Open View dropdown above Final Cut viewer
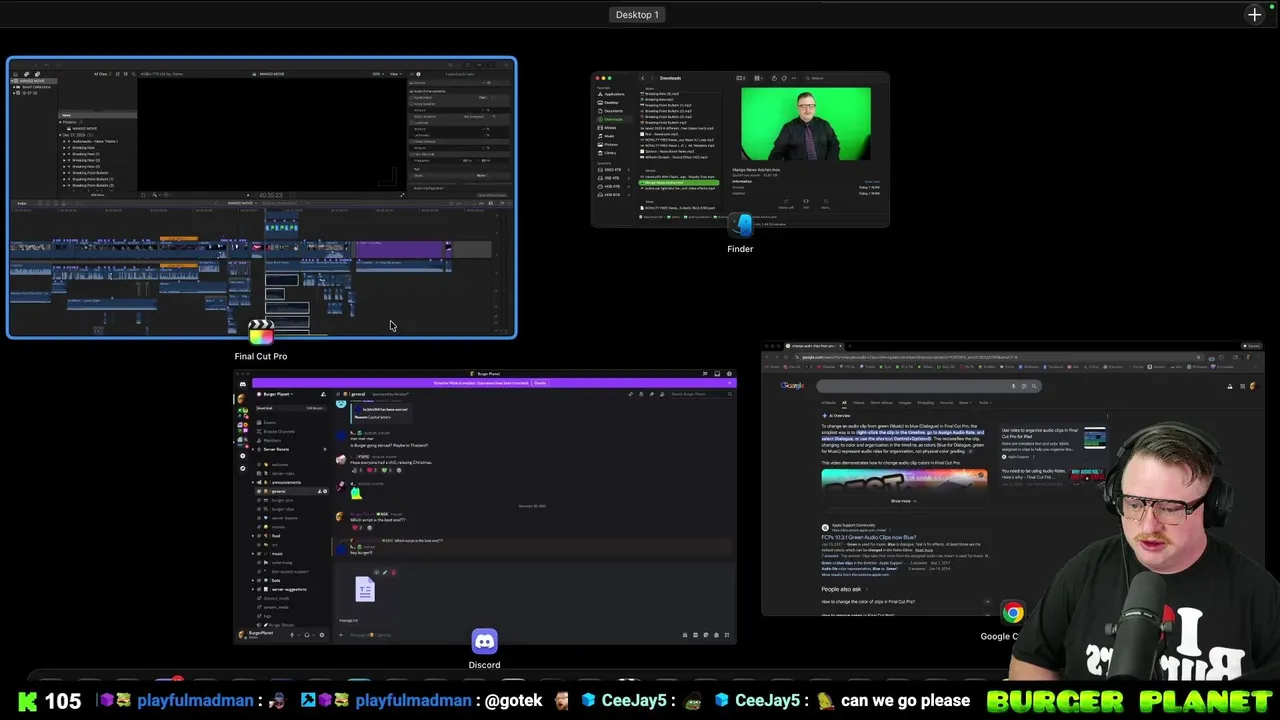The height and width of the screenshot is (720, 1280). [395, 74]
